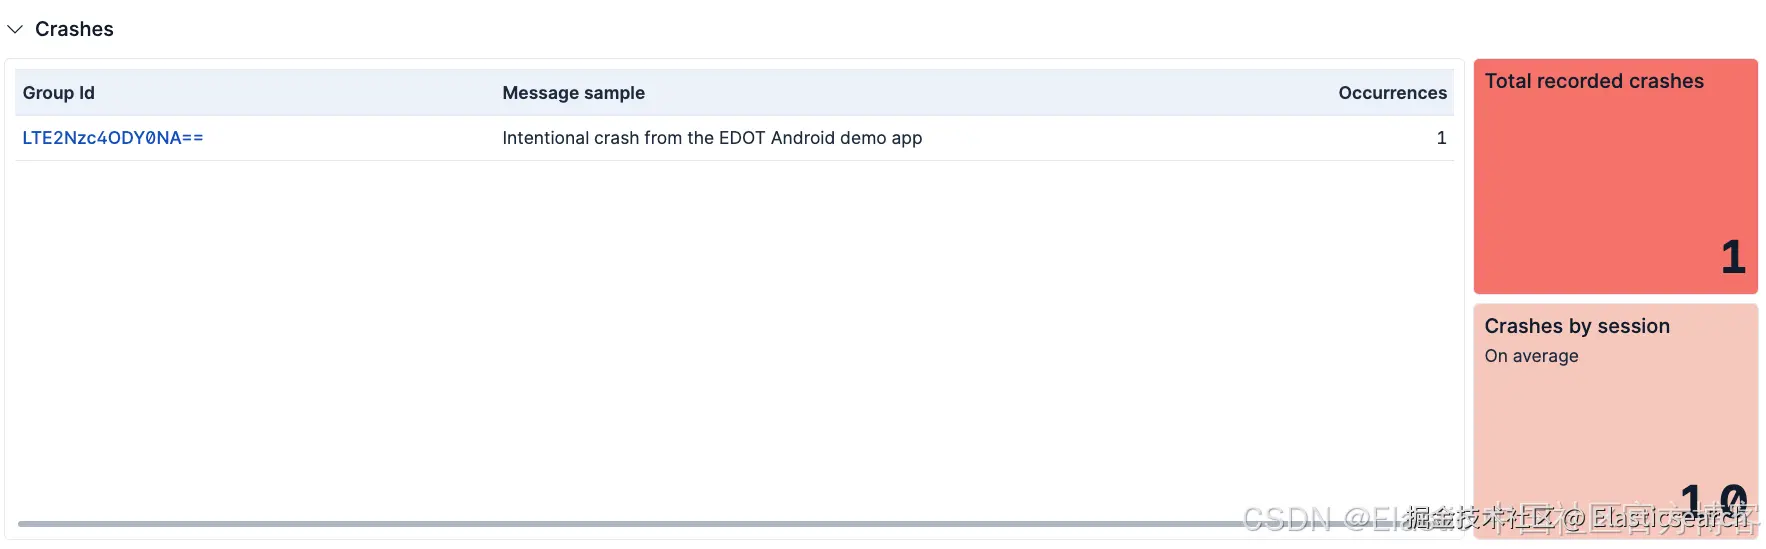Sort by the Message sample column header
The width and height of the screenshot is (1766, 549).
coord(573,93)
